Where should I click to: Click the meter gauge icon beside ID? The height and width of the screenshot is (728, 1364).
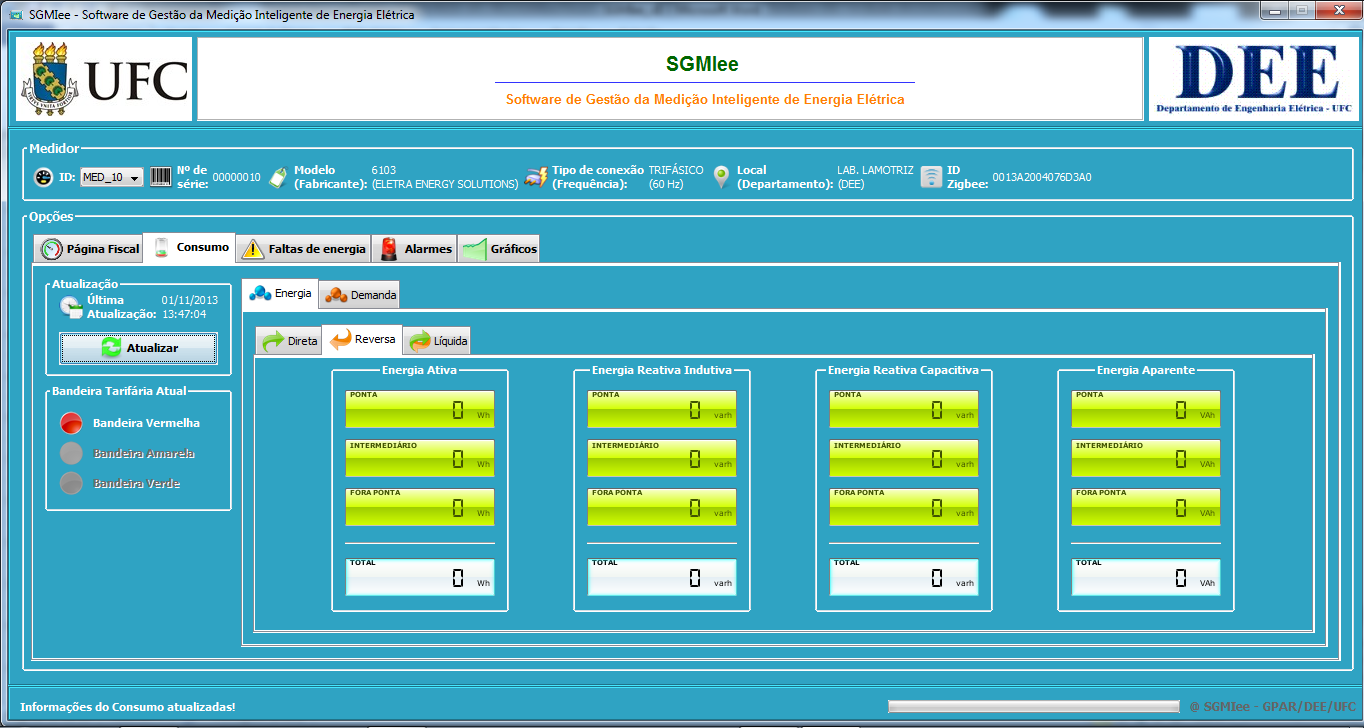pyautogui.click(x=43, y=177)
